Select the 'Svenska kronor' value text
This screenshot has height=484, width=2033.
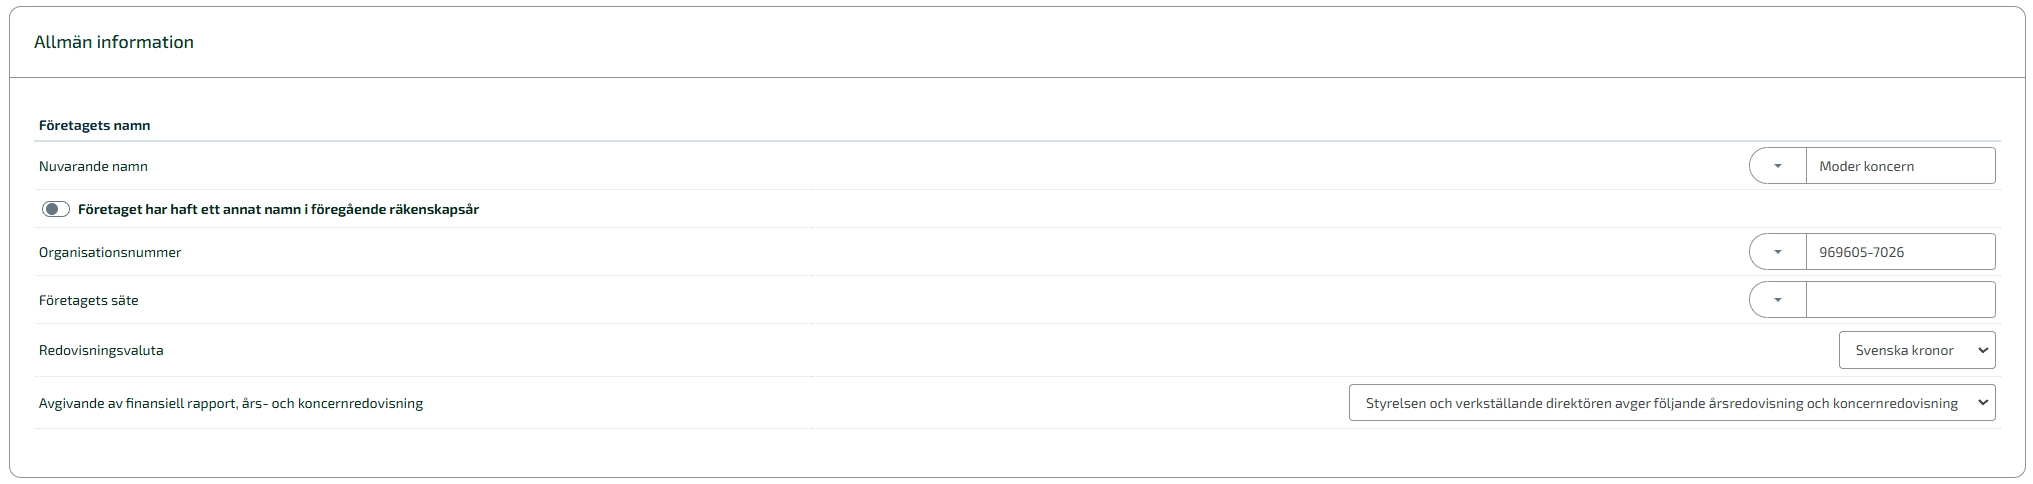[x=1904, y=351]
